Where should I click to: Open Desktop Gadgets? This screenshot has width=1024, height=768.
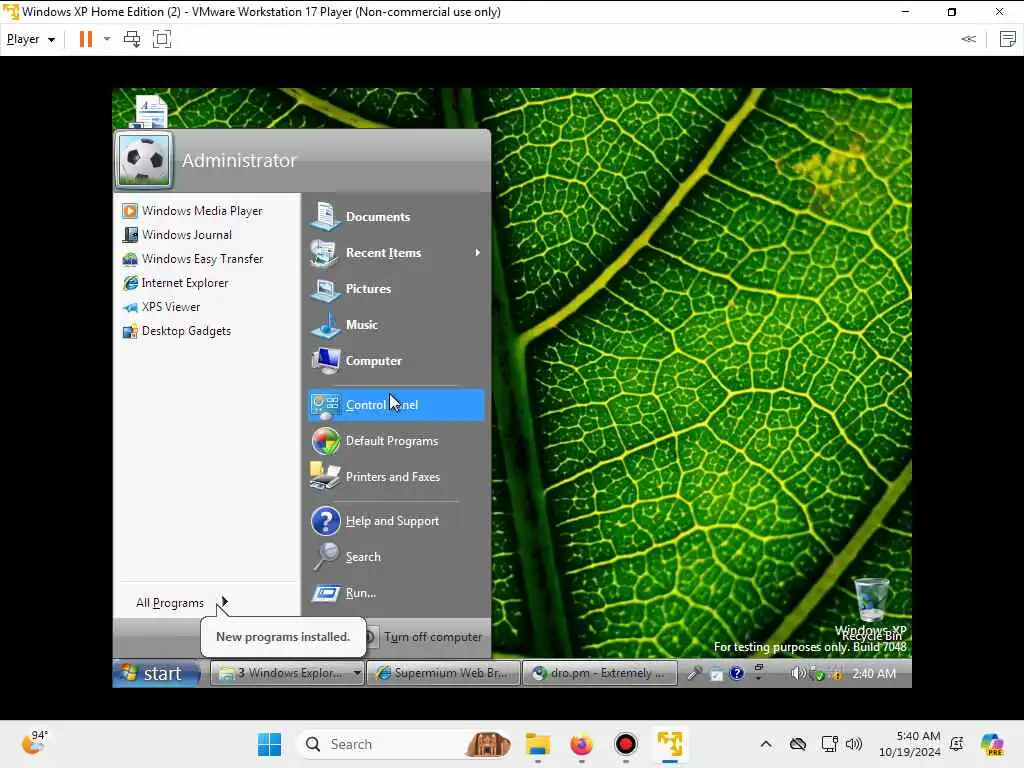coord(177,331)
